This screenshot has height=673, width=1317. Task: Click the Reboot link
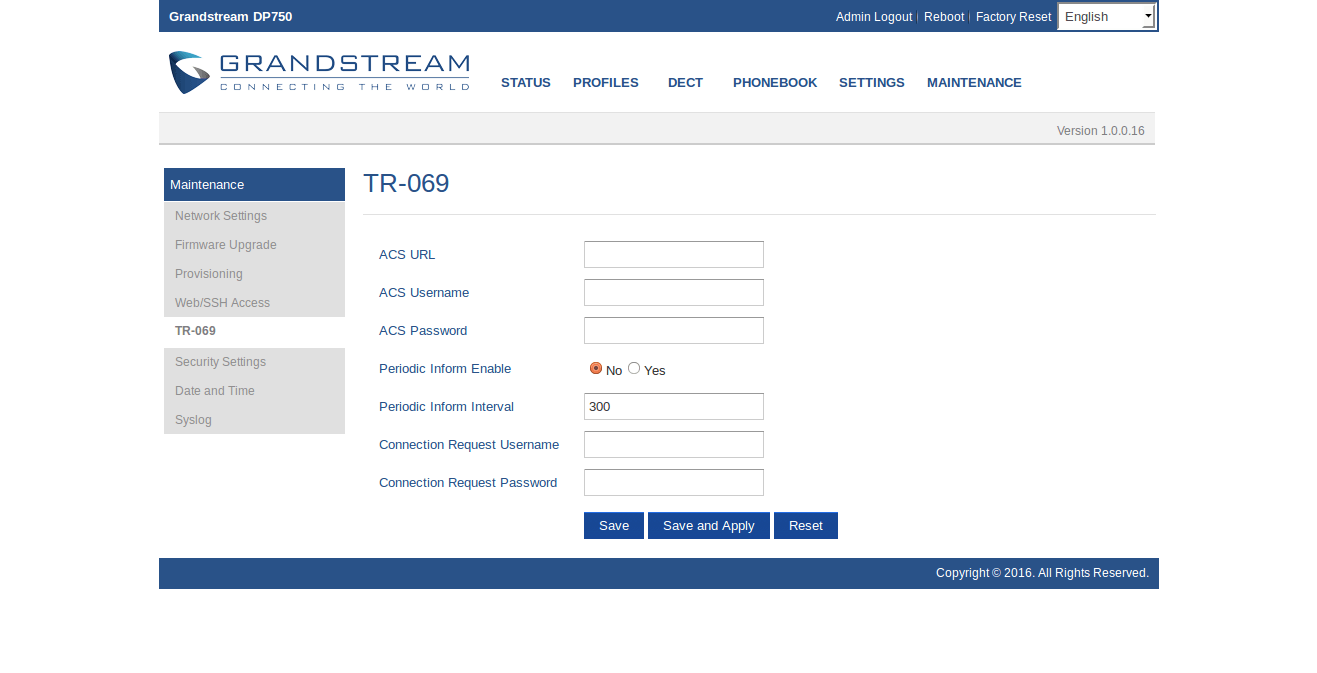click(x=943, y=17)
